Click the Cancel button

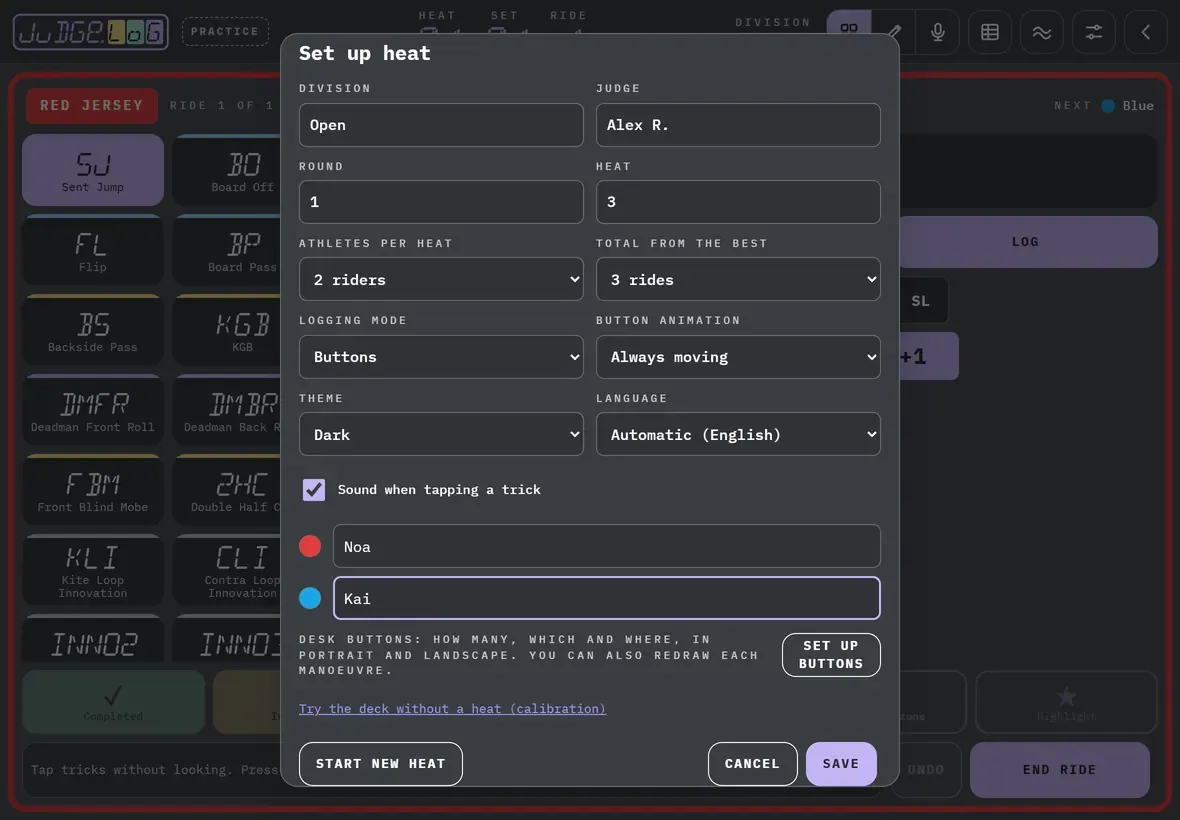(x=753, y=764)
